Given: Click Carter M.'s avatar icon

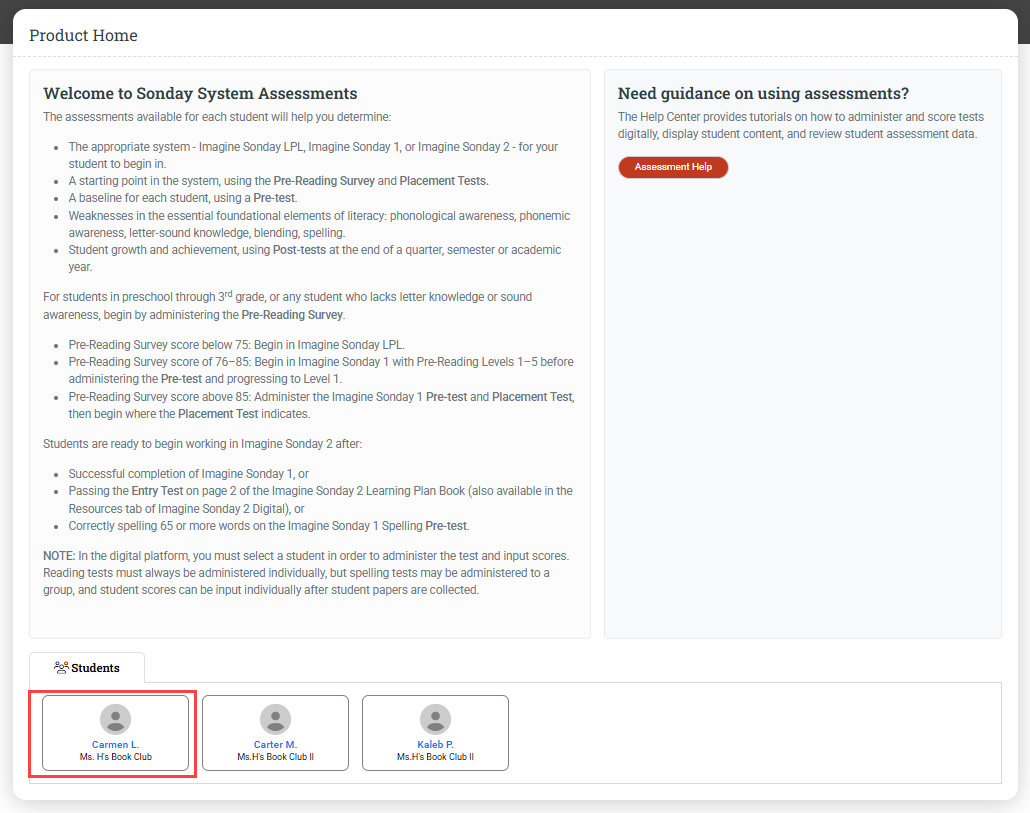Looking at the screenshot, I should pos(275,719).
